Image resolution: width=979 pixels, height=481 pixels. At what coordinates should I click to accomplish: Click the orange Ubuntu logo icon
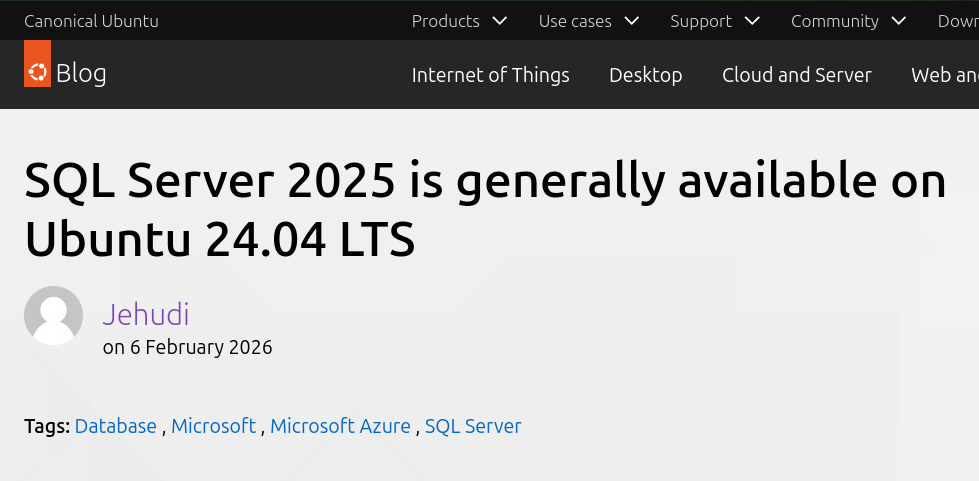(37, 64)
